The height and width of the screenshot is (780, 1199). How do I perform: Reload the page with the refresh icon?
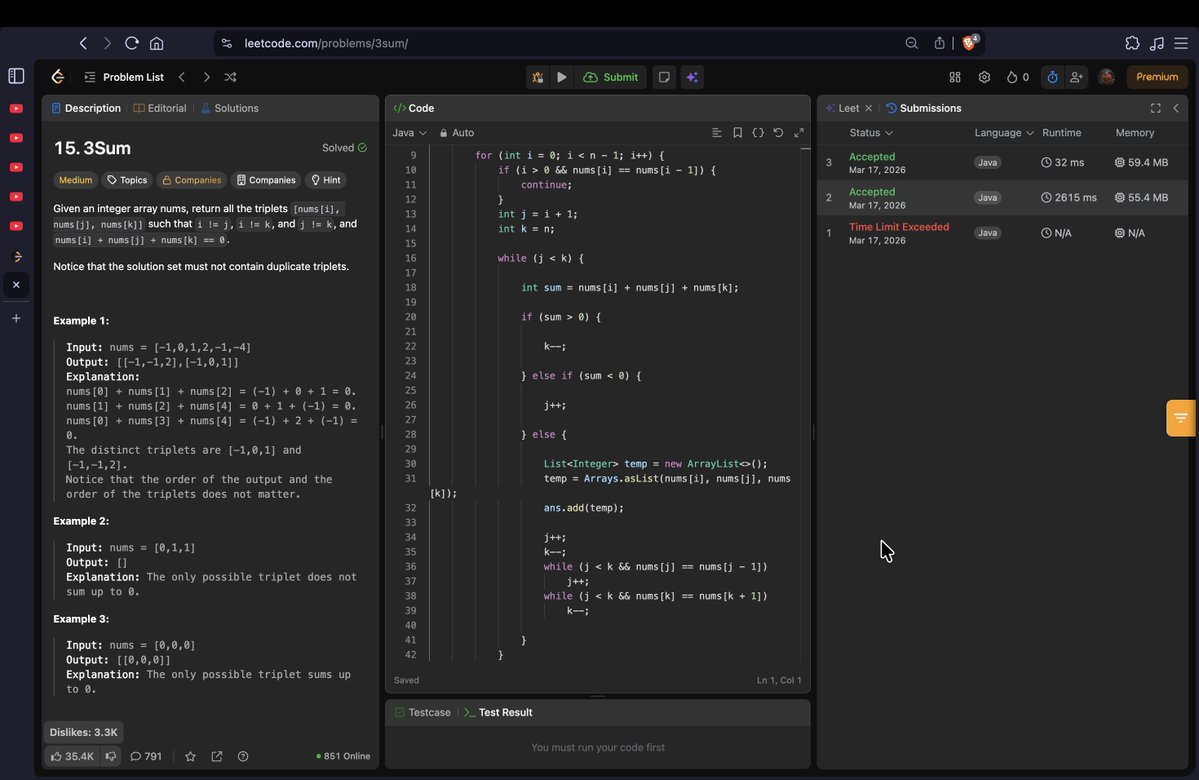coord(132,44)
